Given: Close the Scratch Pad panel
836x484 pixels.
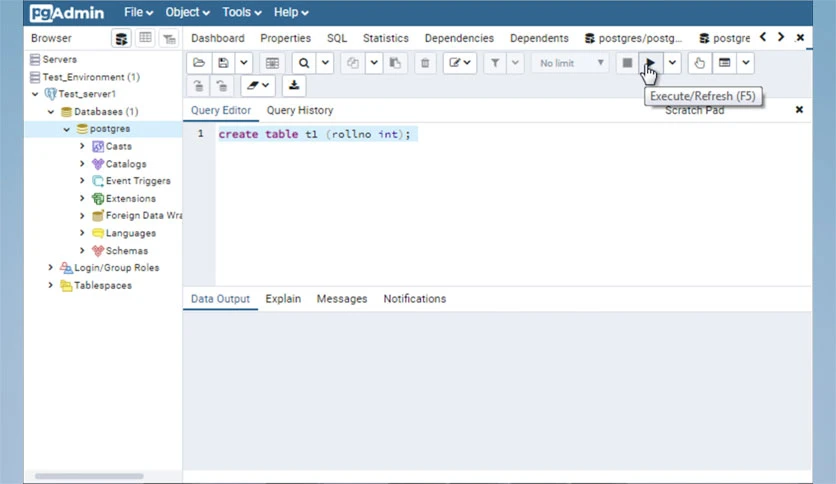Looking at the screenshot, I should click(x=799, y=110).
